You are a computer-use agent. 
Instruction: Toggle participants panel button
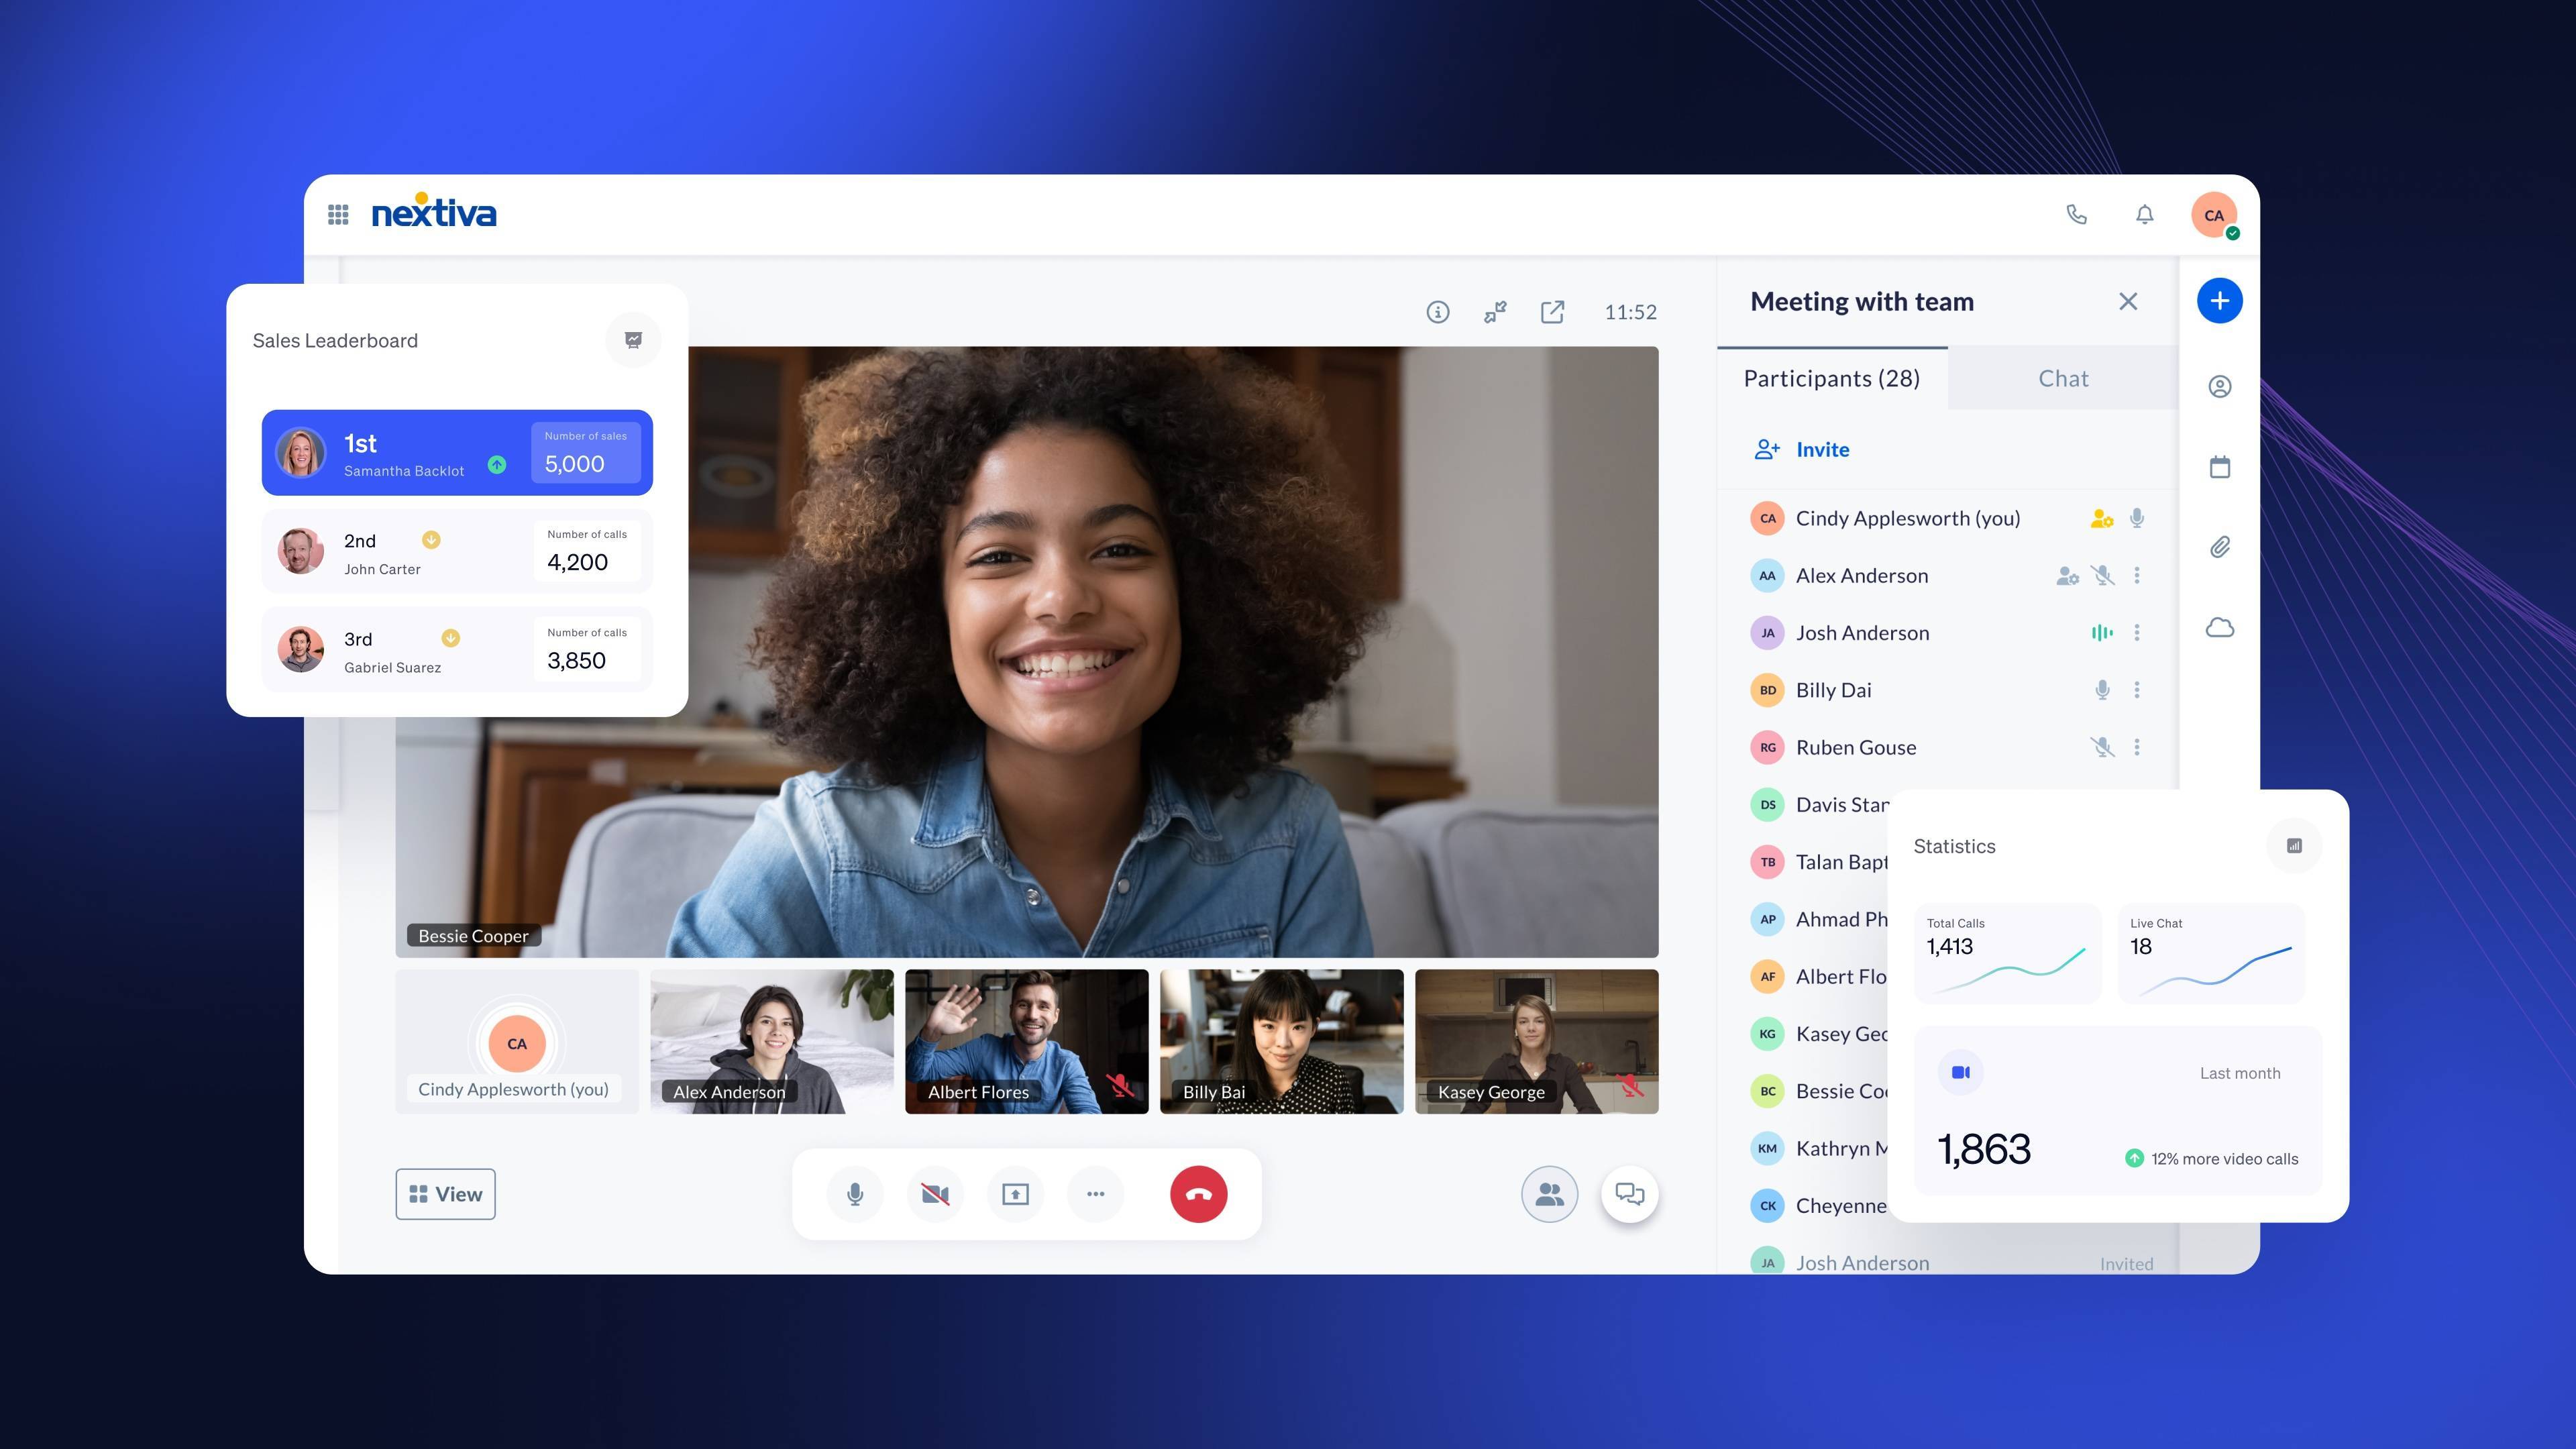pyautogui.click(x=1549, y=1194)
